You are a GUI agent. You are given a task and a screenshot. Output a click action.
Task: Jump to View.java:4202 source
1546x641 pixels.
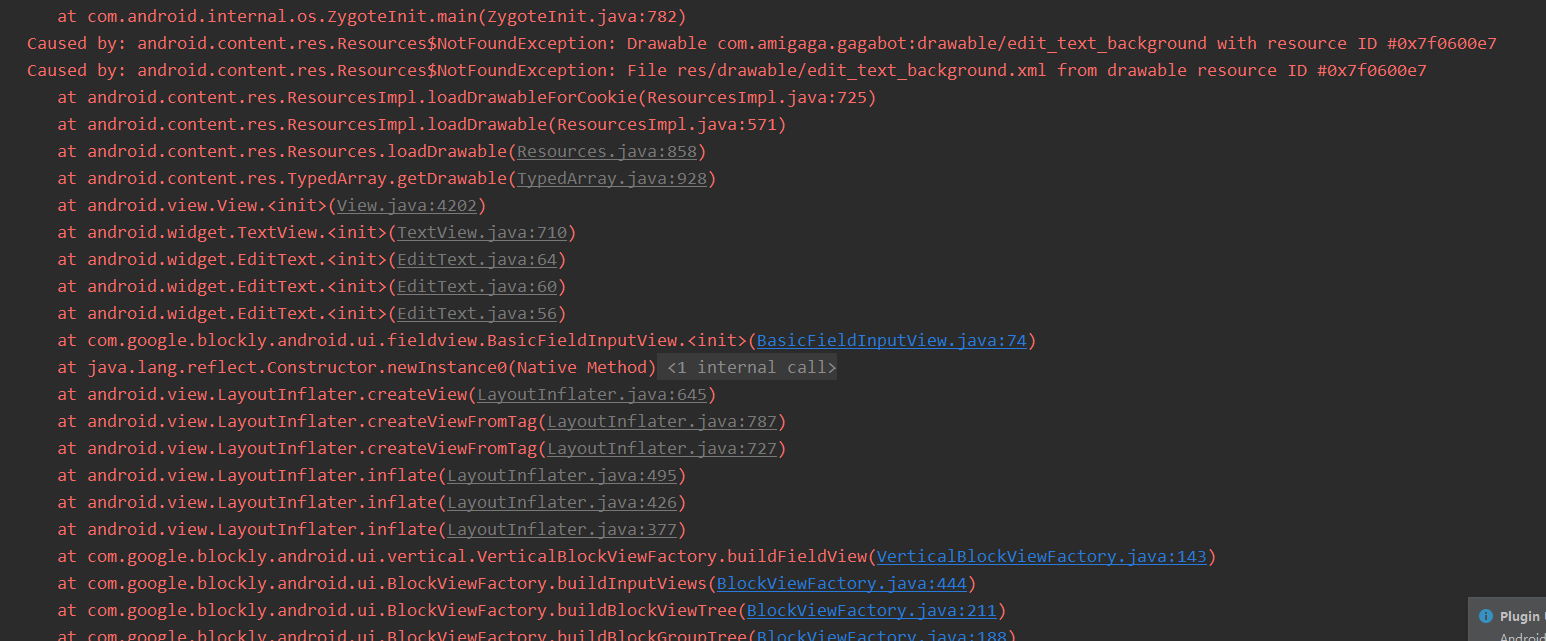point(407,206)
